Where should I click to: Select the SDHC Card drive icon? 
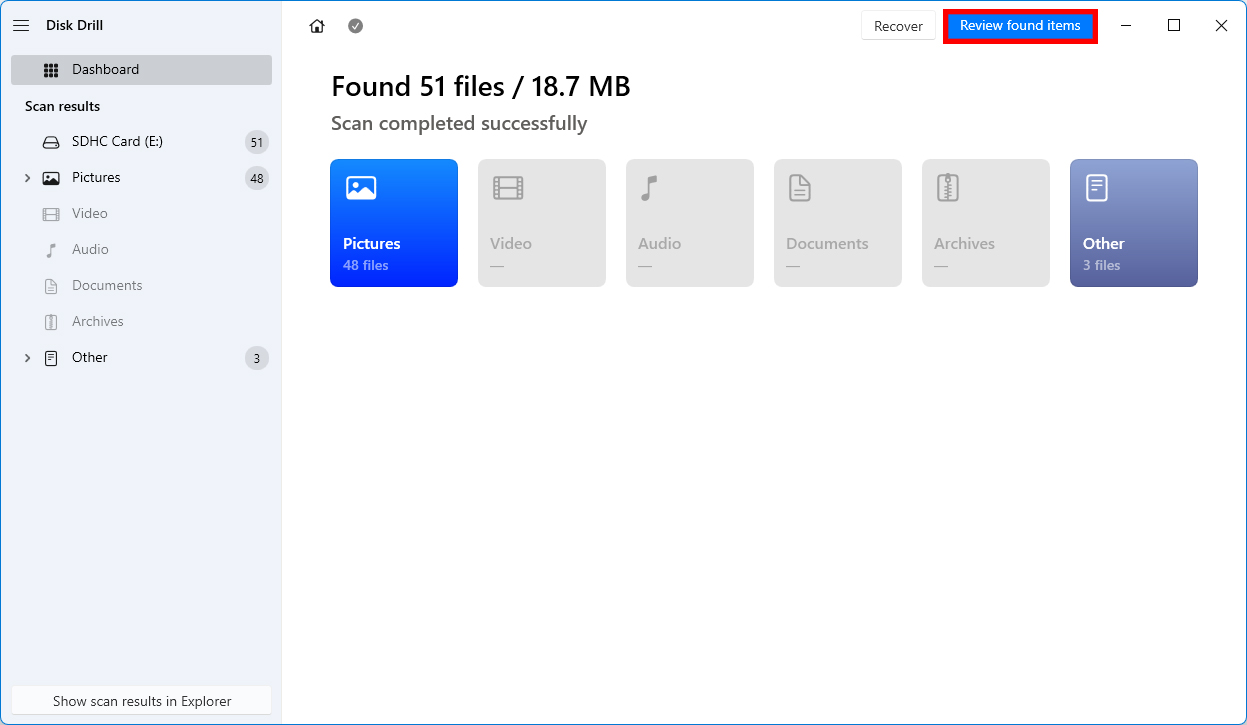click(51, 141)
